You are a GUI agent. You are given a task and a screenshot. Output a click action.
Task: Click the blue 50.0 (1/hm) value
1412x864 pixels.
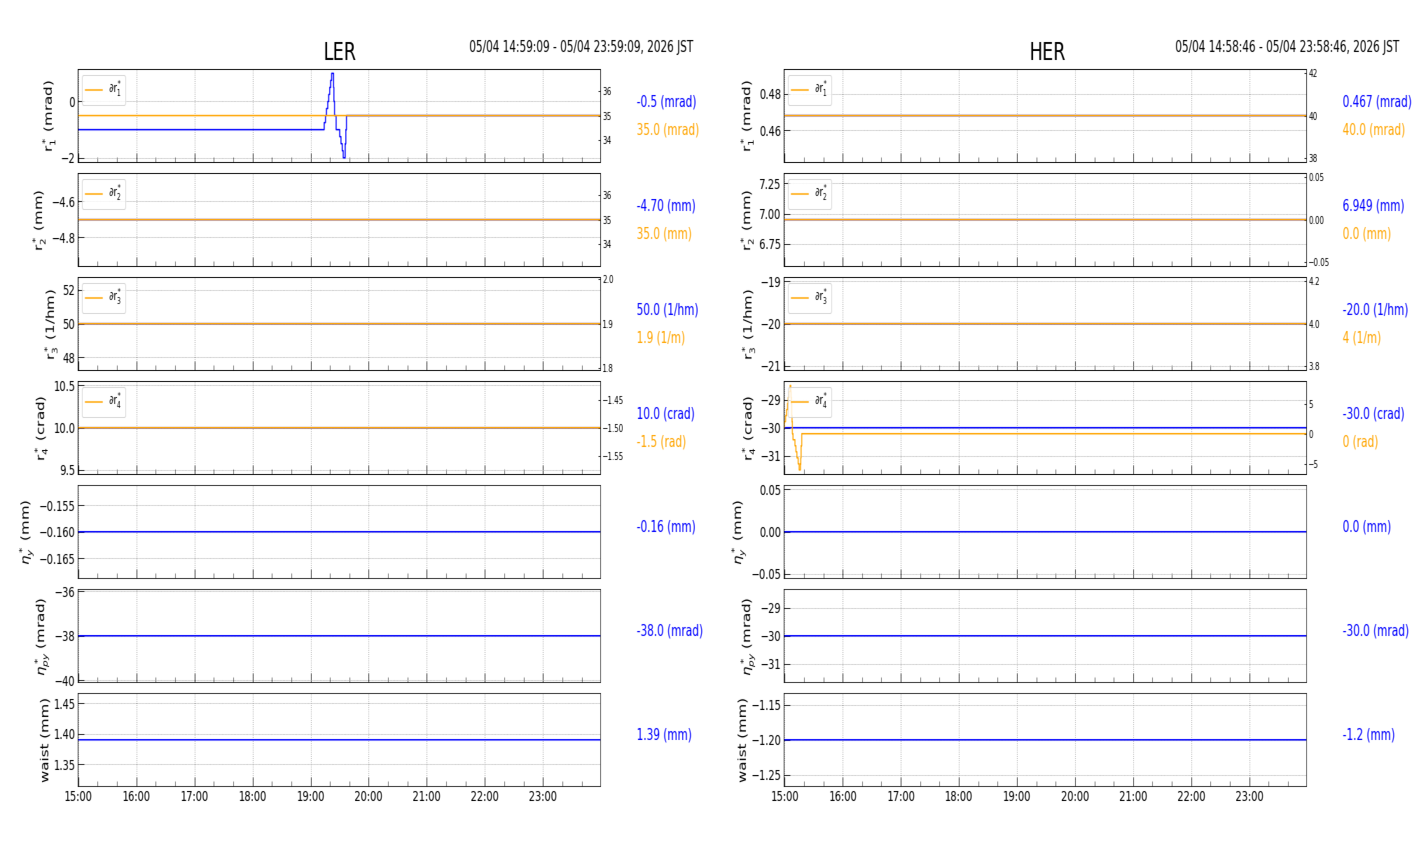tap(667, 310)
